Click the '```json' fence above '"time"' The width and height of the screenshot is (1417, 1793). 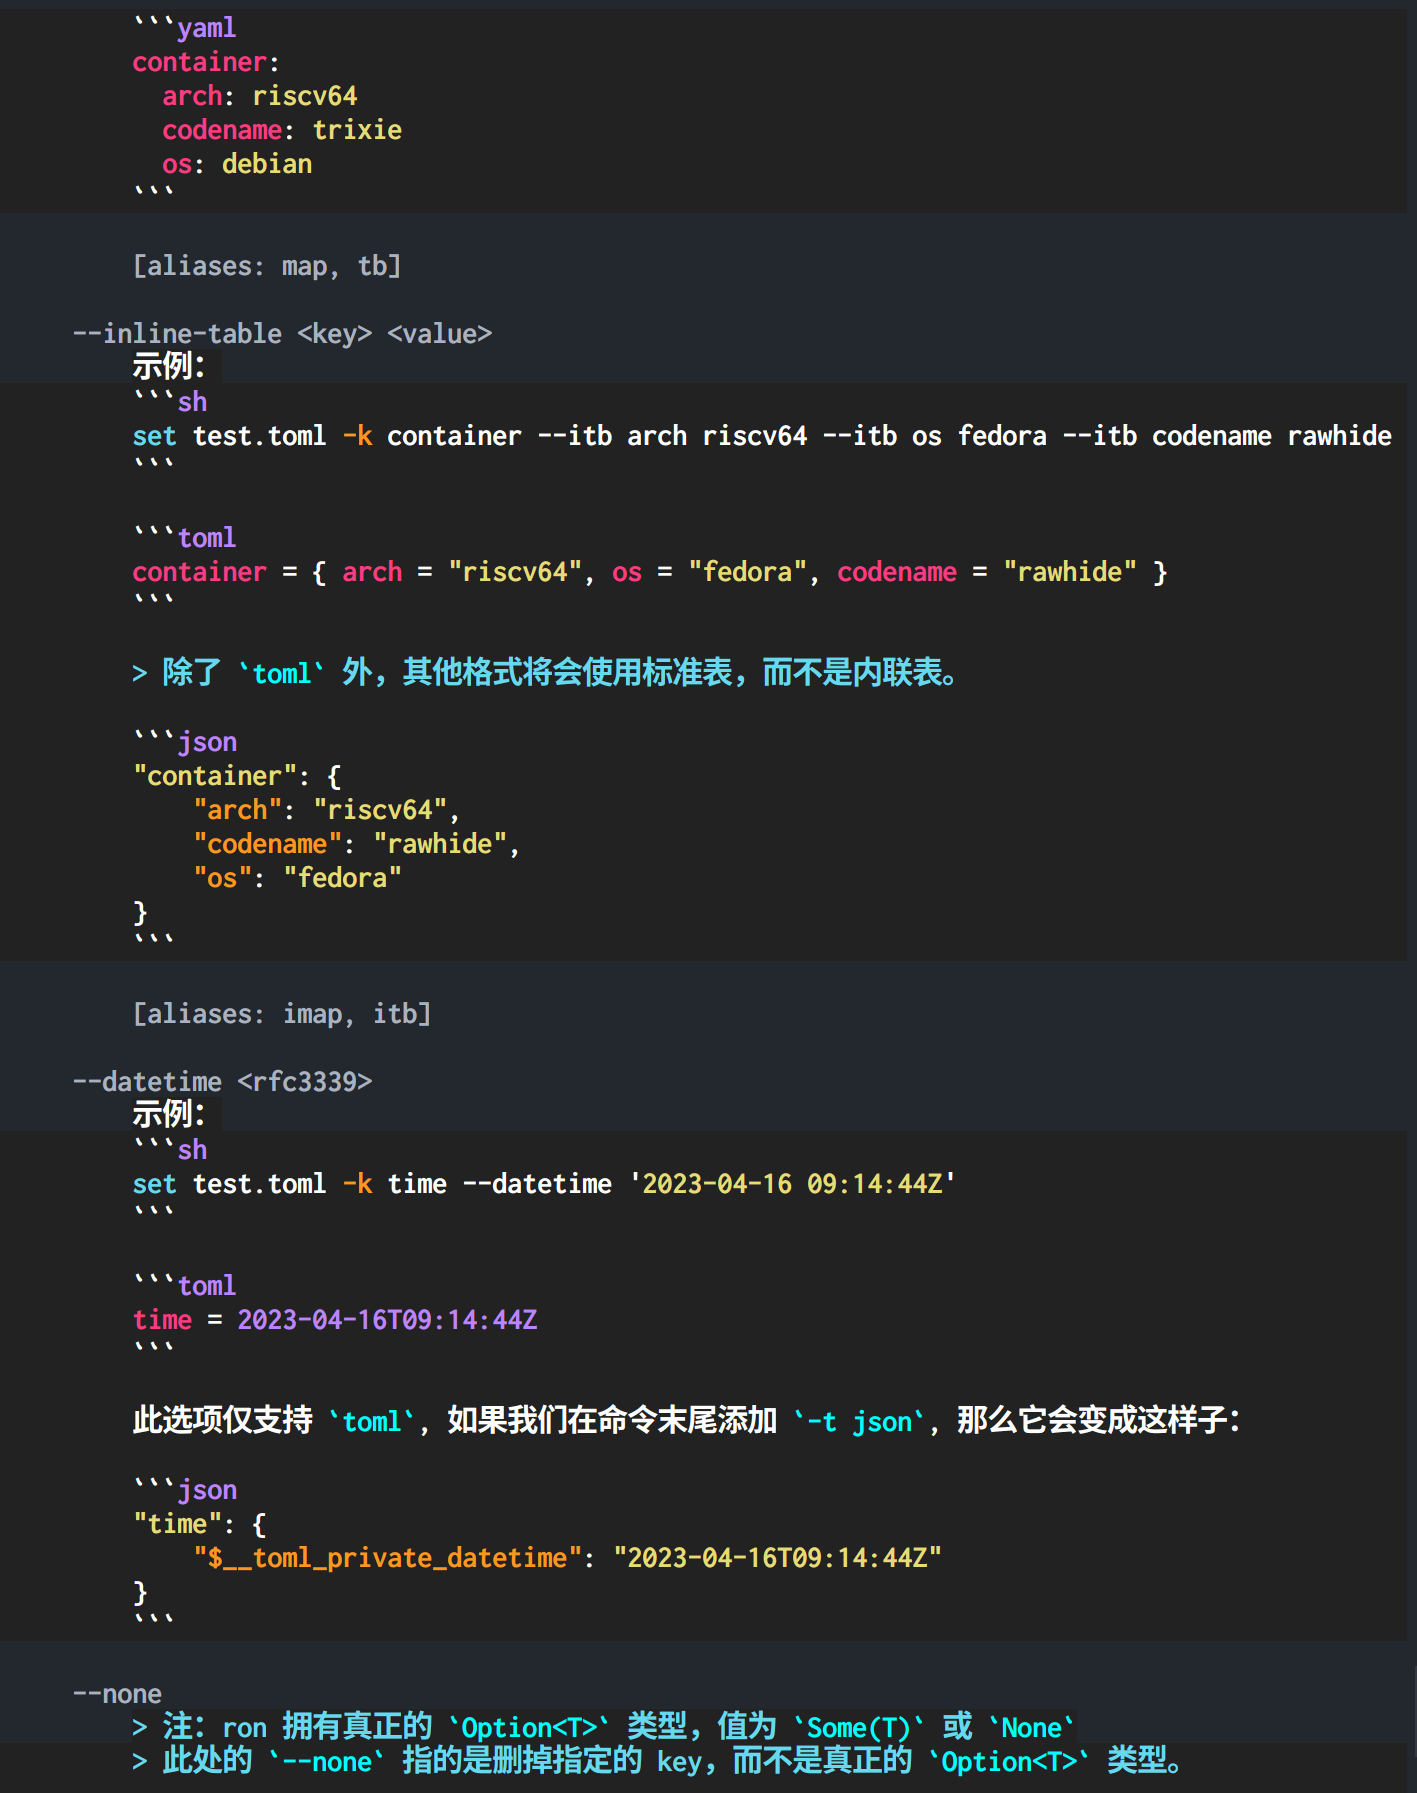[x=185, y=1490]
